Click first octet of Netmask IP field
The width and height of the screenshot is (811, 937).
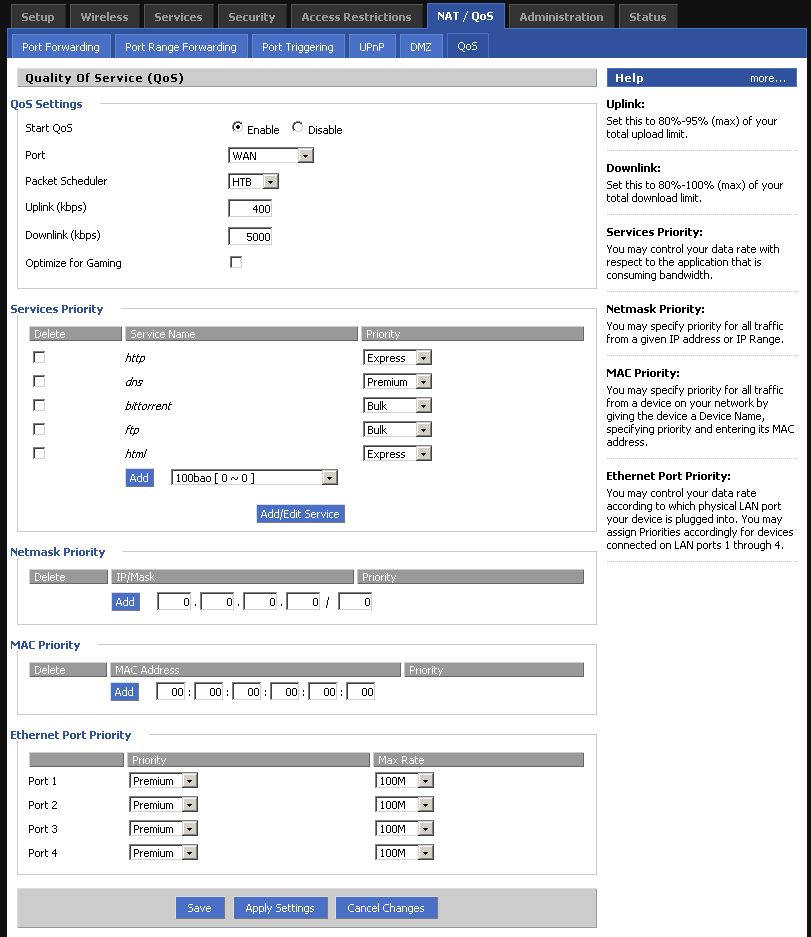pyautogui.click(x=175, y=602)
